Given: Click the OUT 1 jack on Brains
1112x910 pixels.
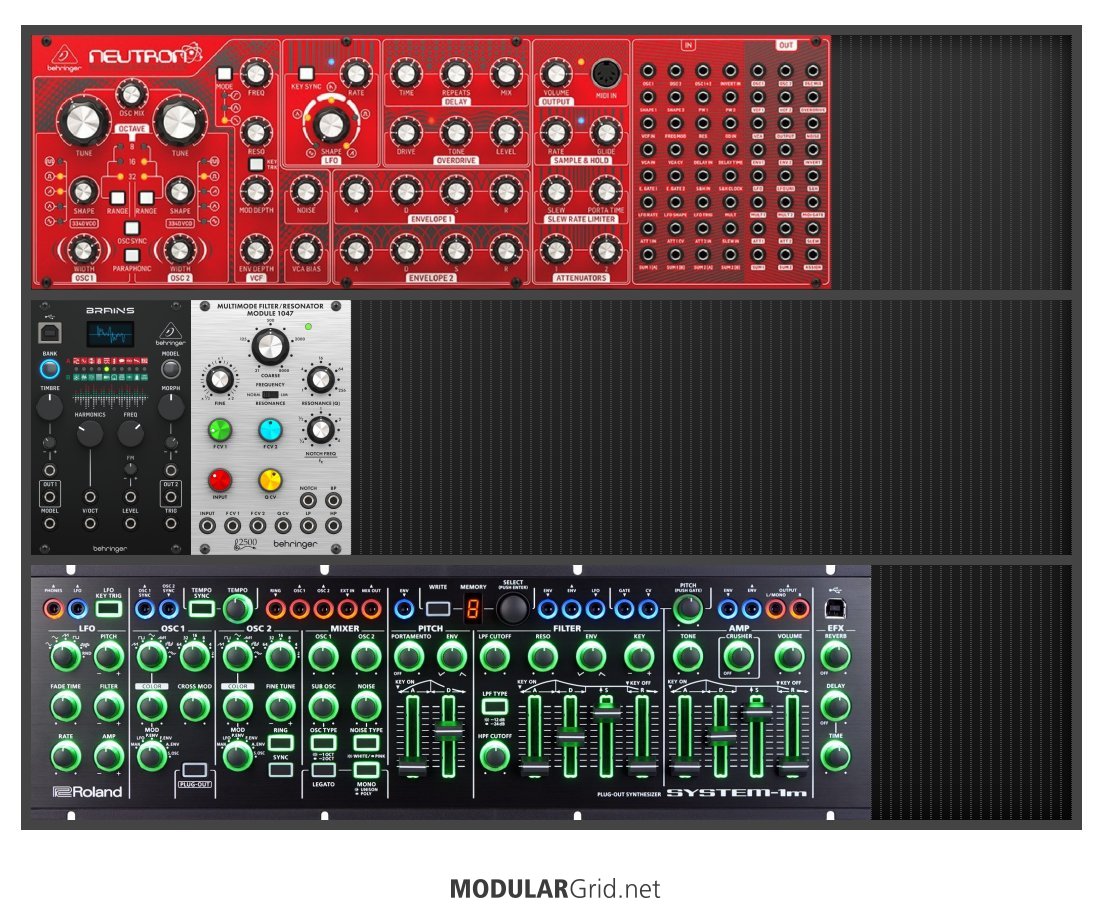Looking at the screenshot, I should tap(50, 496).
